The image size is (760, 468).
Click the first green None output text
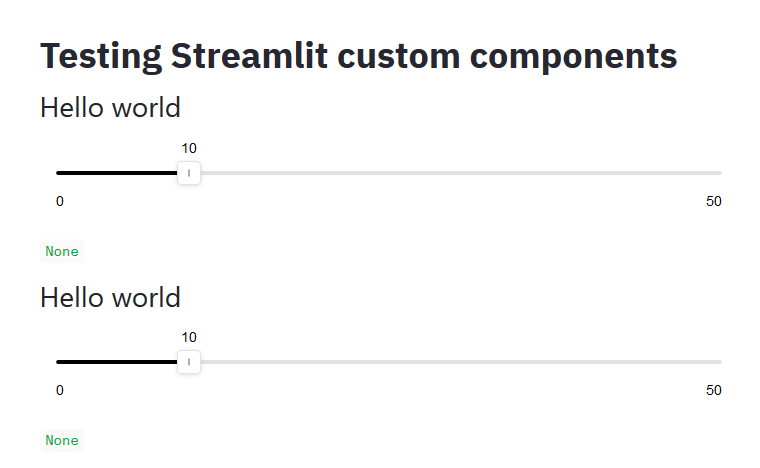[61, 252]
